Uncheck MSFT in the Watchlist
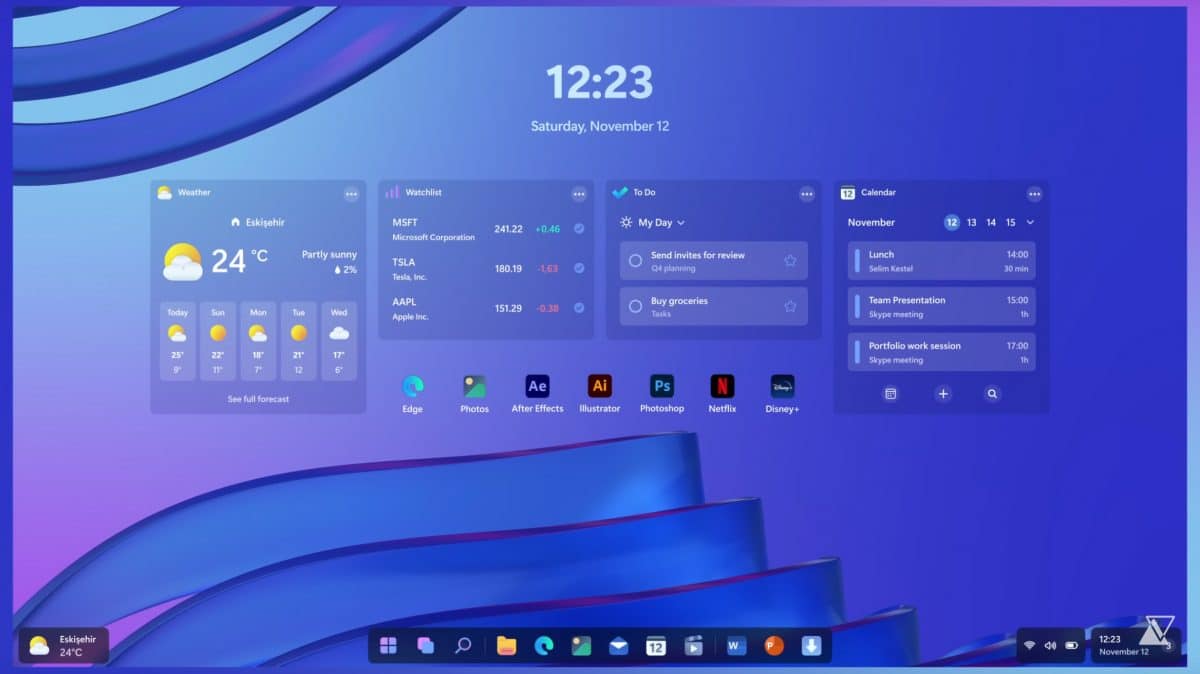The height and width of the screenshot is (674, 1200). (579, 228)
